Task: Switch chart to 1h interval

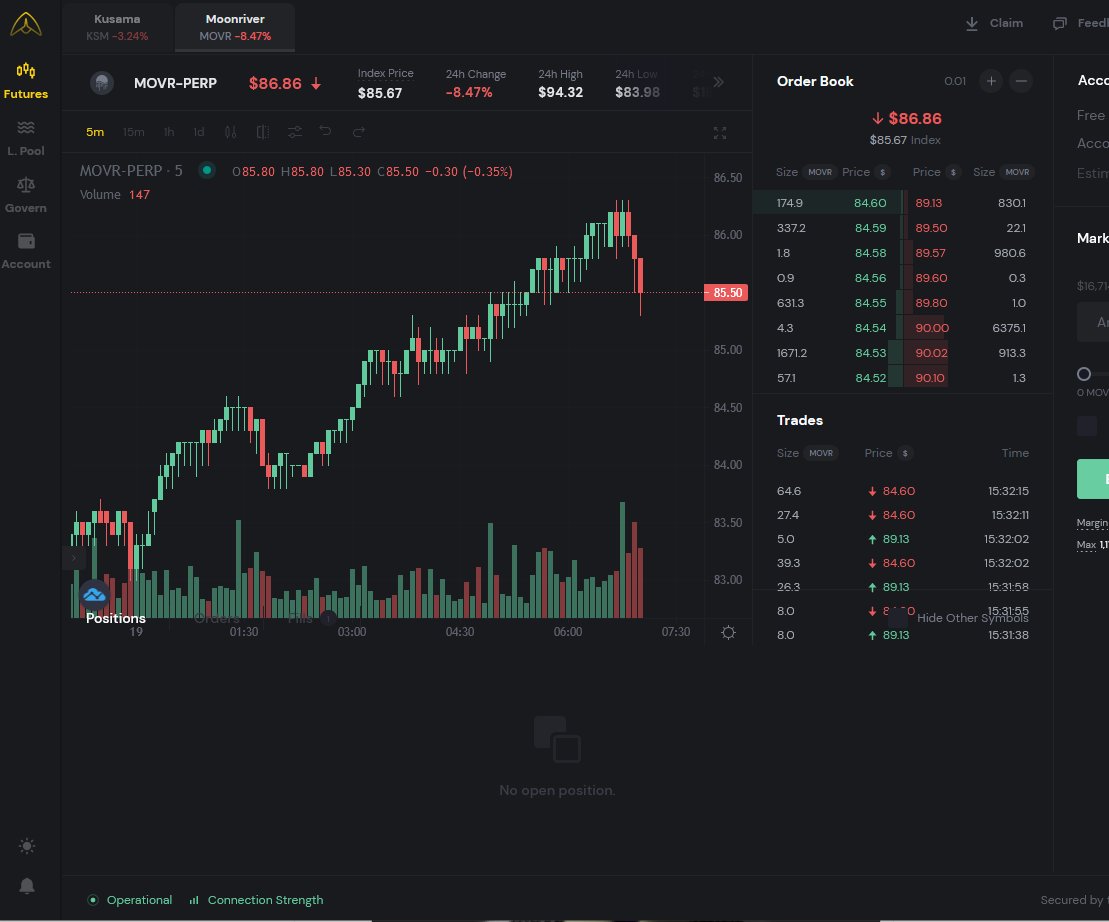Action: click(x=168, y=132)
